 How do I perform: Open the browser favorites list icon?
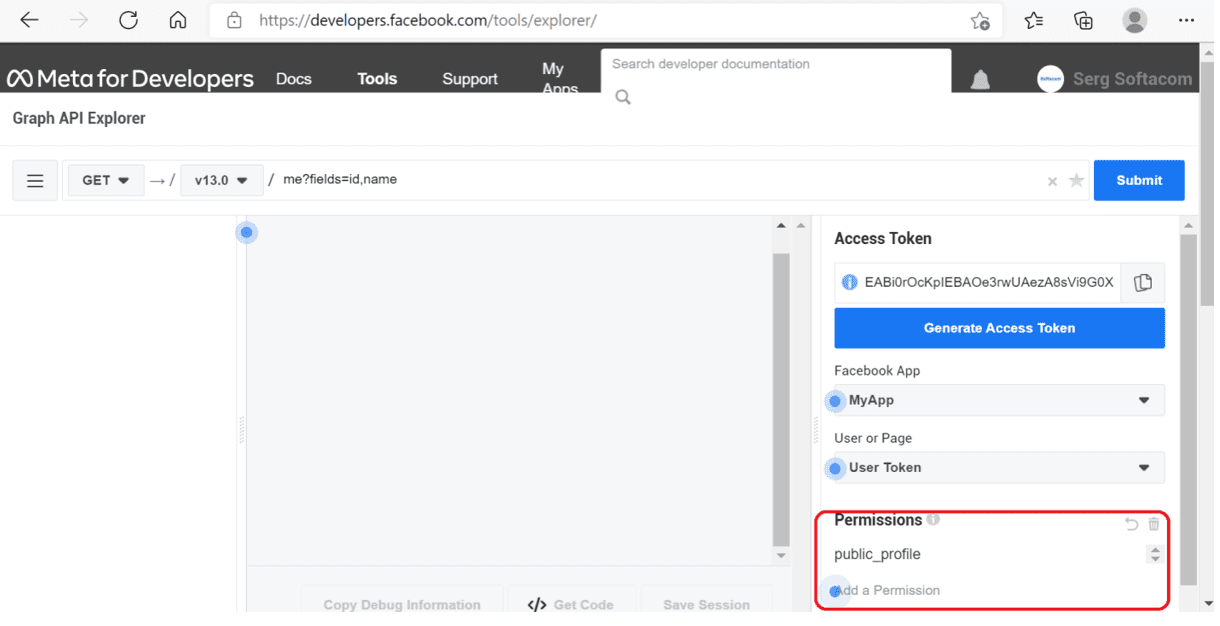(1034, 20)
